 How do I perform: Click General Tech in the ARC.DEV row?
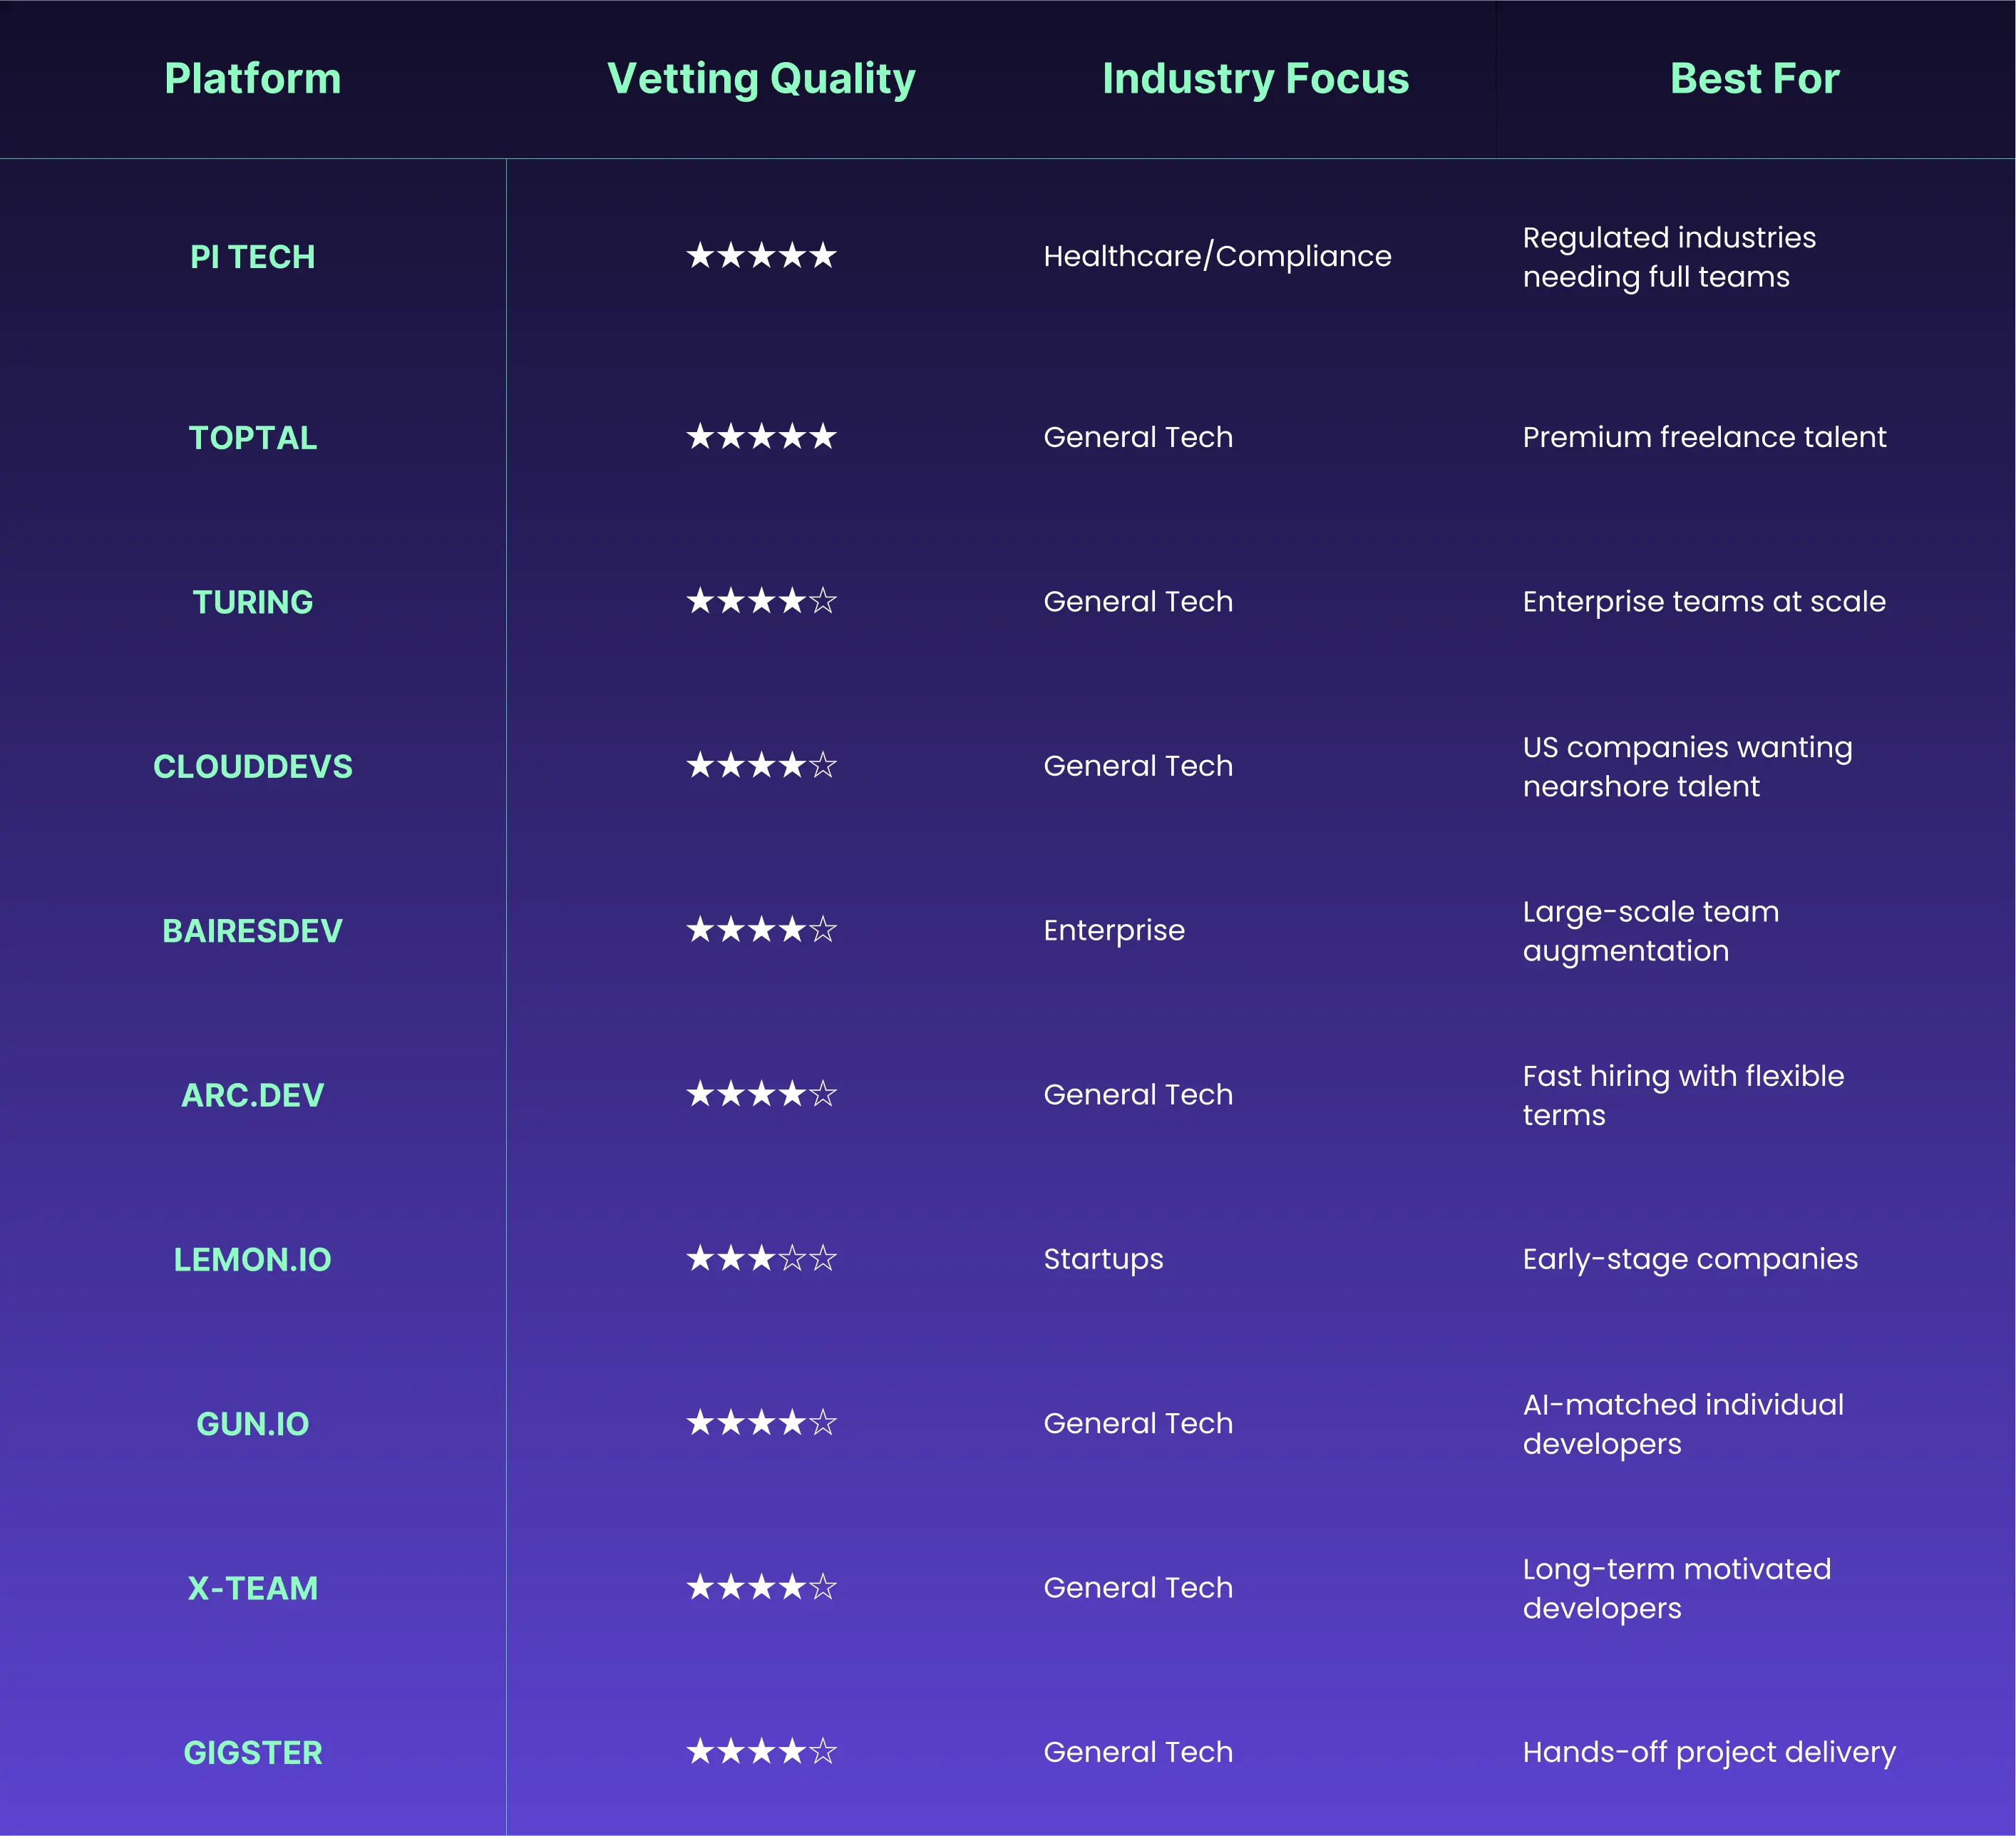1138,1094
